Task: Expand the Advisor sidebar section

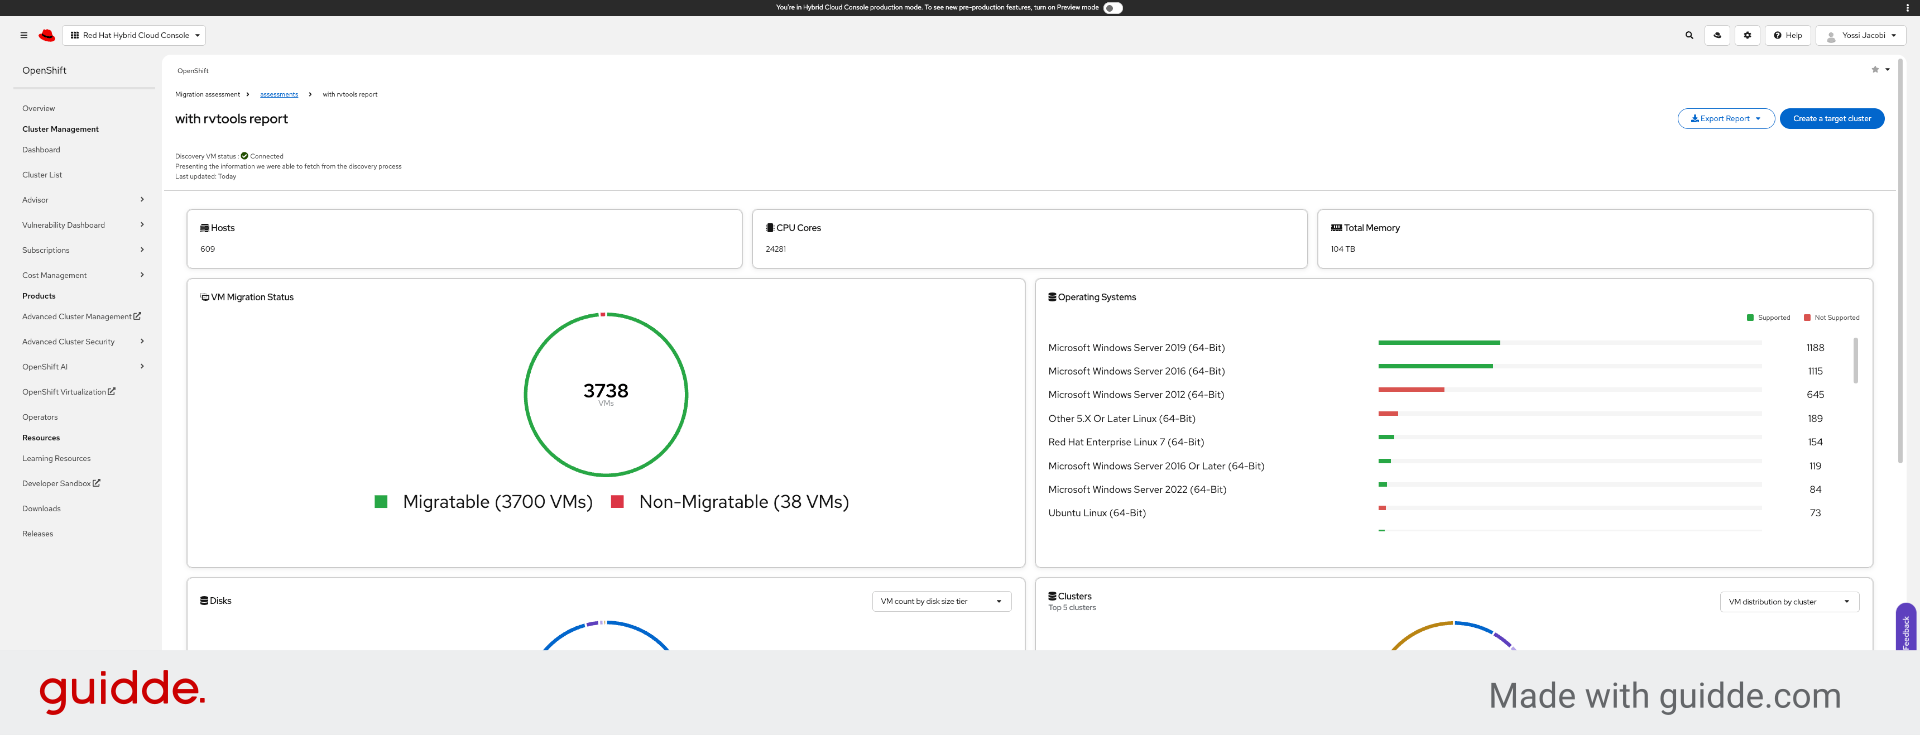Action: [x=83, y=200]
